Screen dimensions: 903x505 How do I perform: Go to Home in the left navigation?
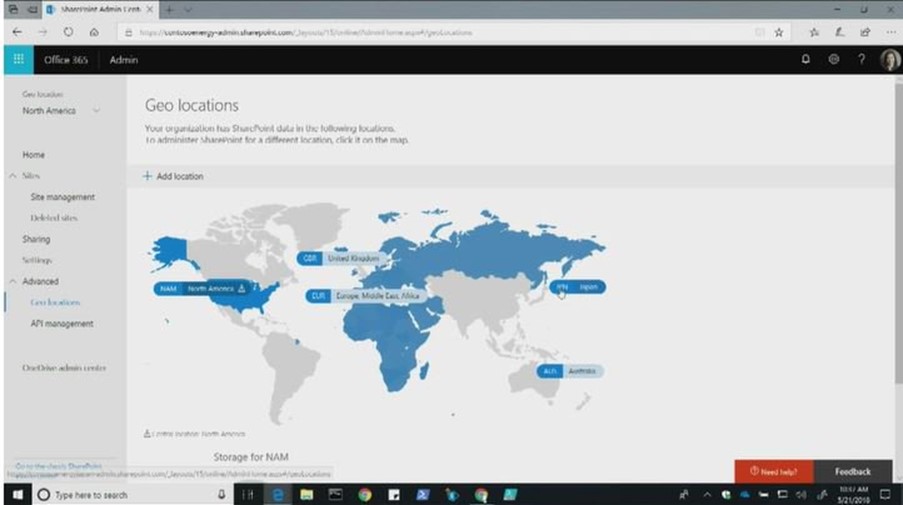pos(33,155)
